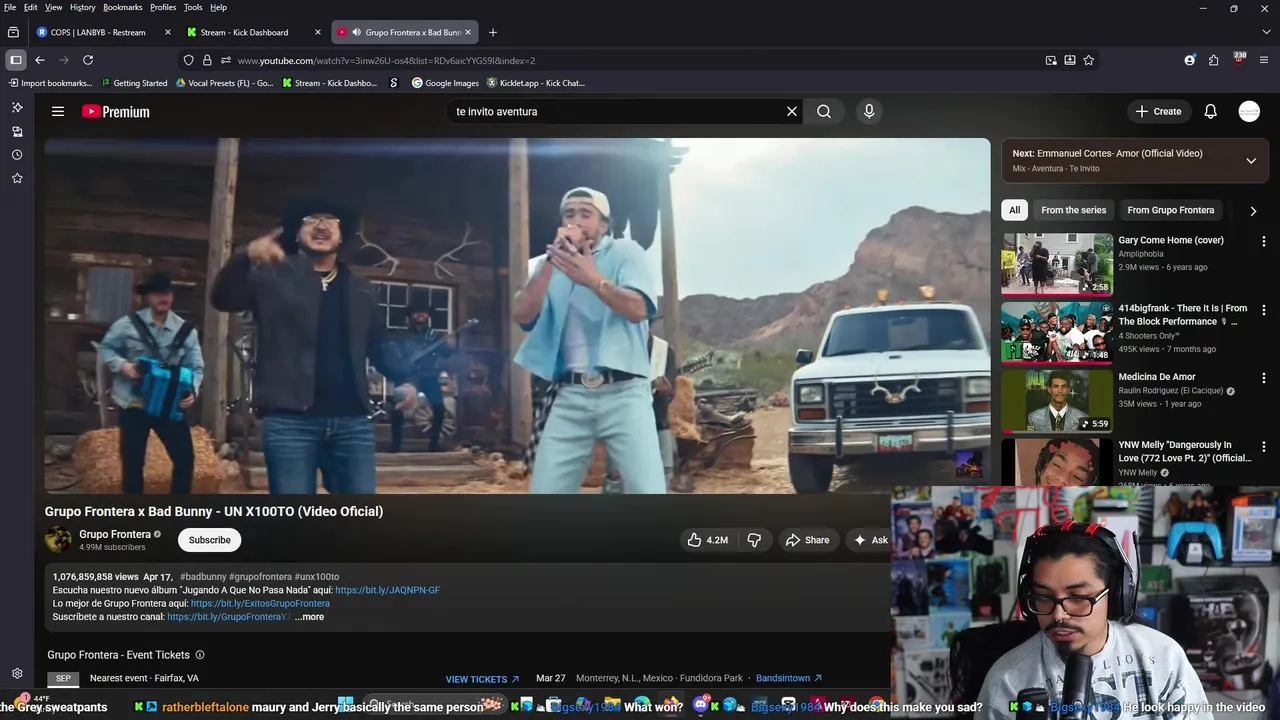Open the browser extensions puzzle icon

pyautogui.click(x=1213, y=60)
